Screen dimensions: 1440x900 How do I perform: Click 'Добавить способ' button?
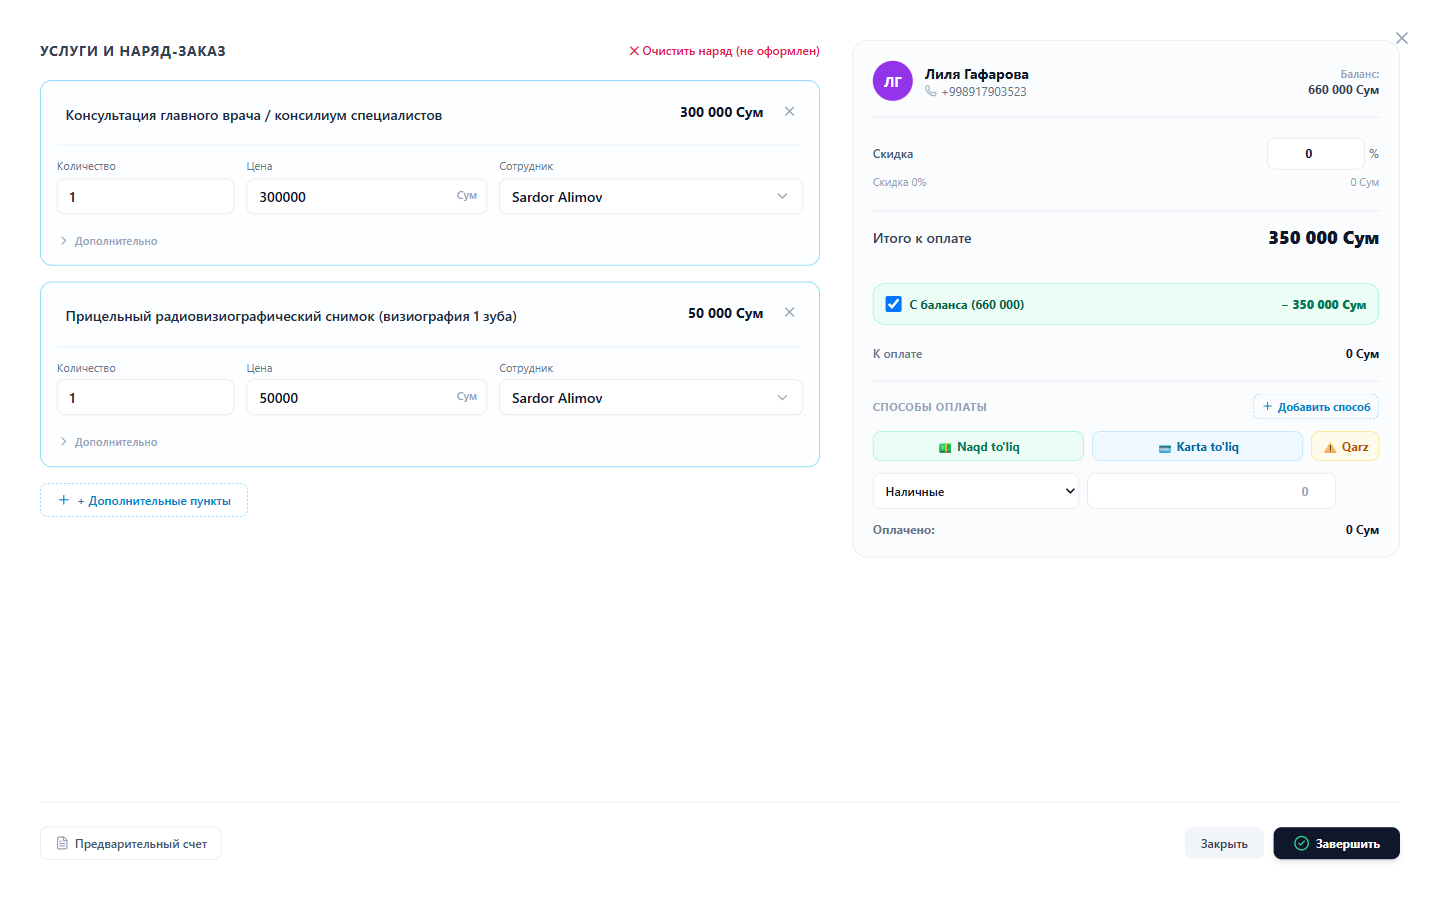click(1316, 407)
